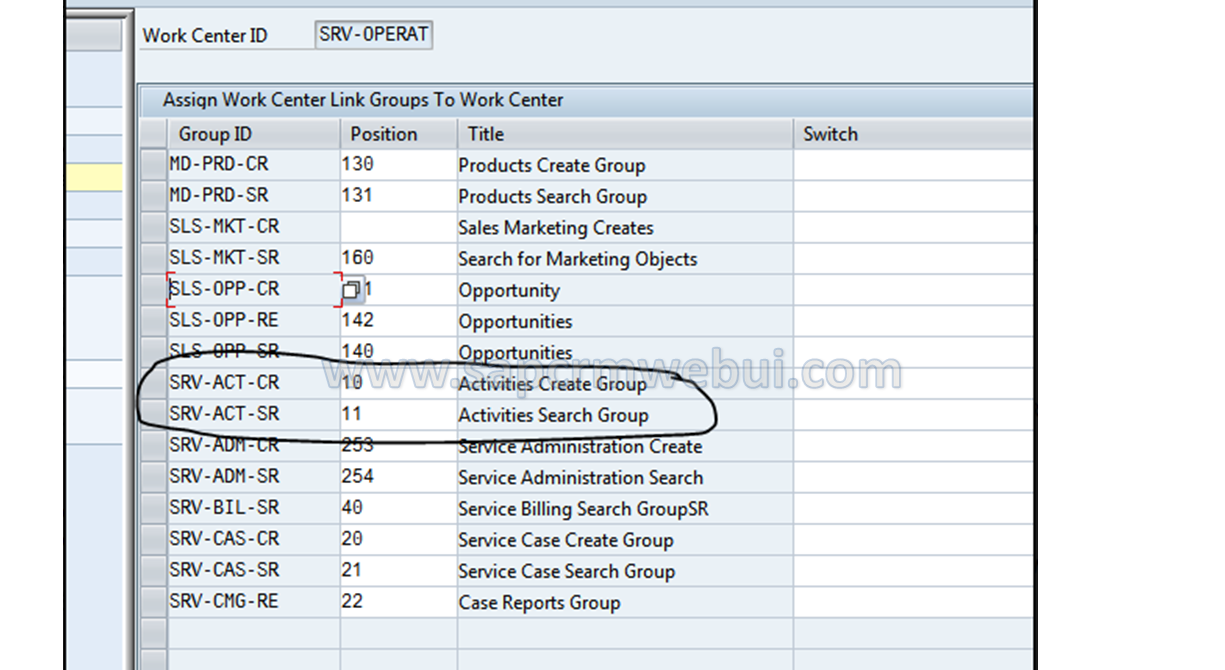Click position value 21 for SRV-CAS-SR

(x=399, y=570)
